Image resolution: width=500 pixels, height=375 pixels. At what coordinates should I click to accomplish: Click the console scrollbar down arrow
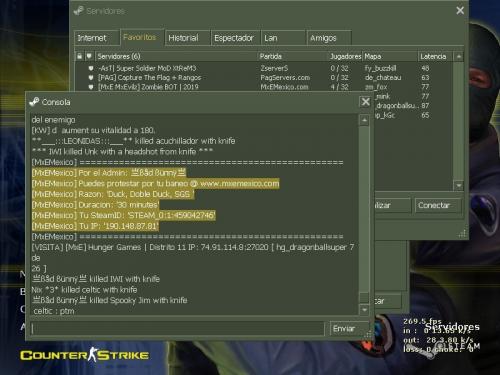[364, 310]
